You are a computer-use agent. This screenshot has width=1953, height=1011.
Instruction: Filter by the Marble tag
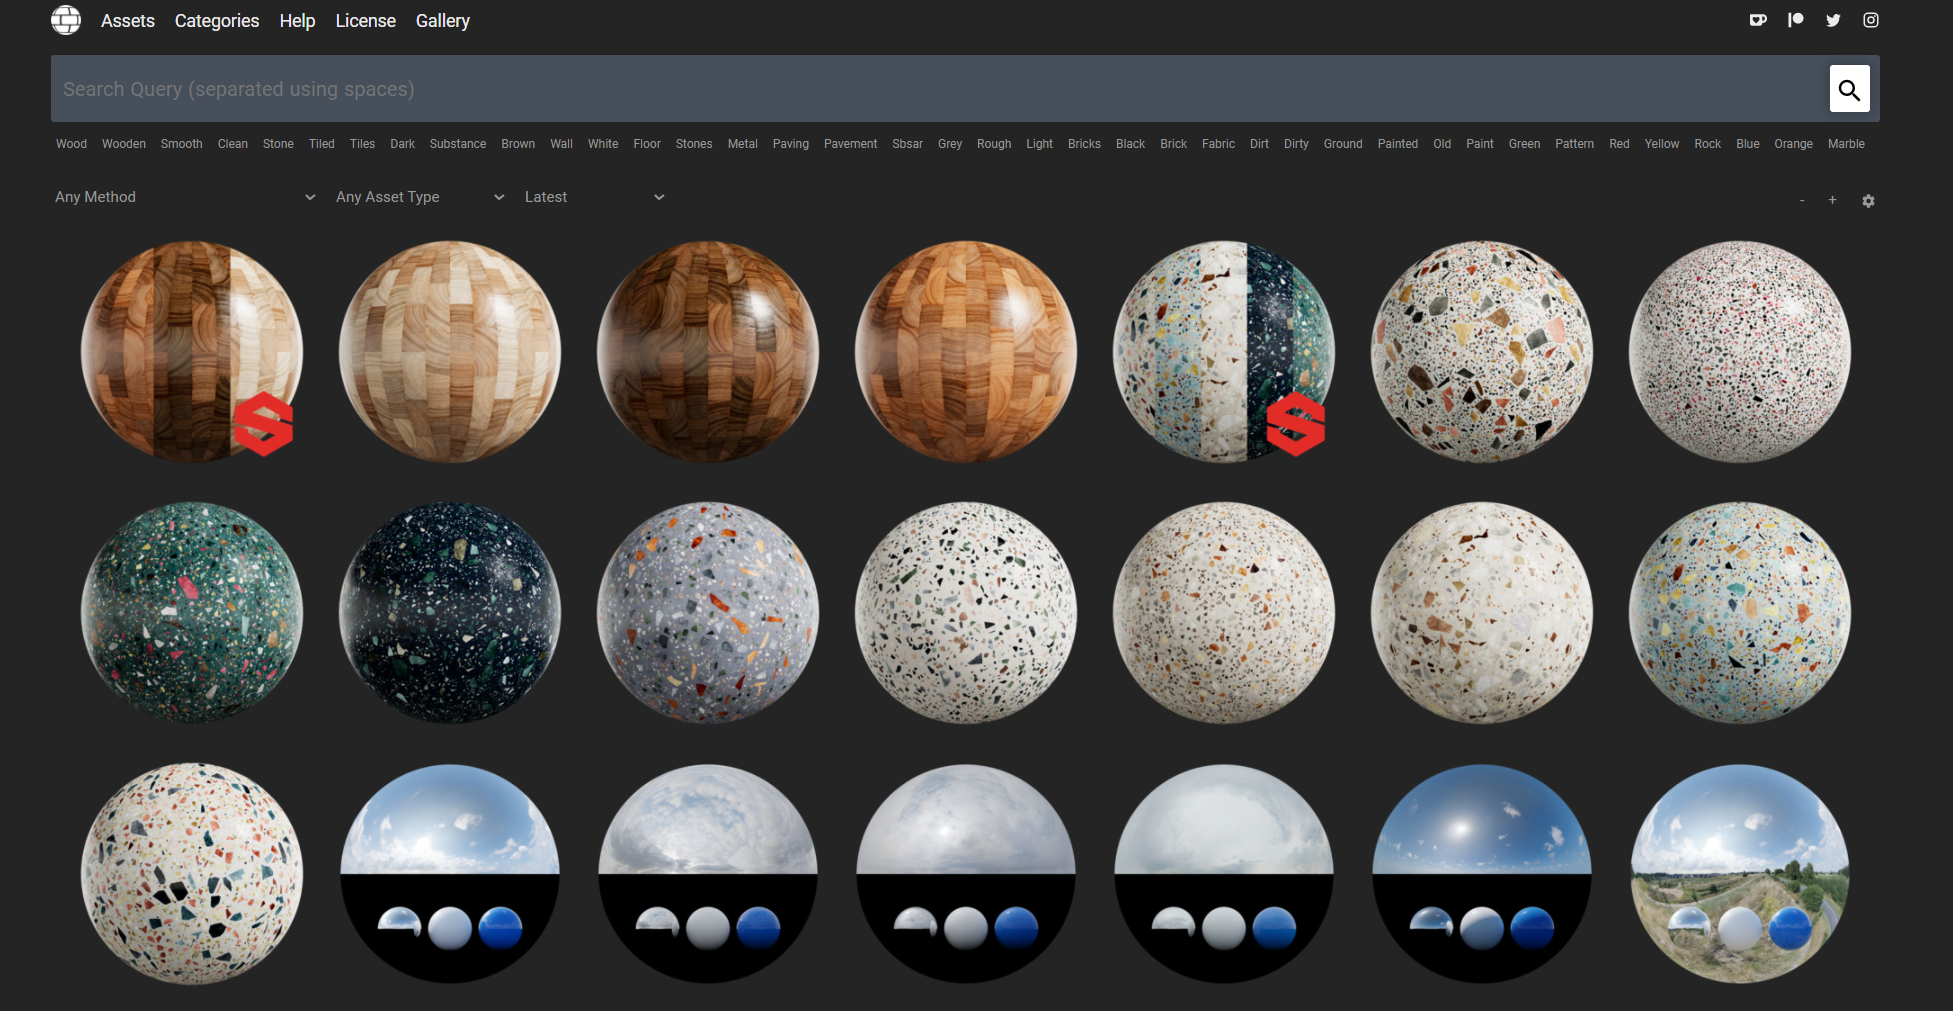(x=1846, y=144)
